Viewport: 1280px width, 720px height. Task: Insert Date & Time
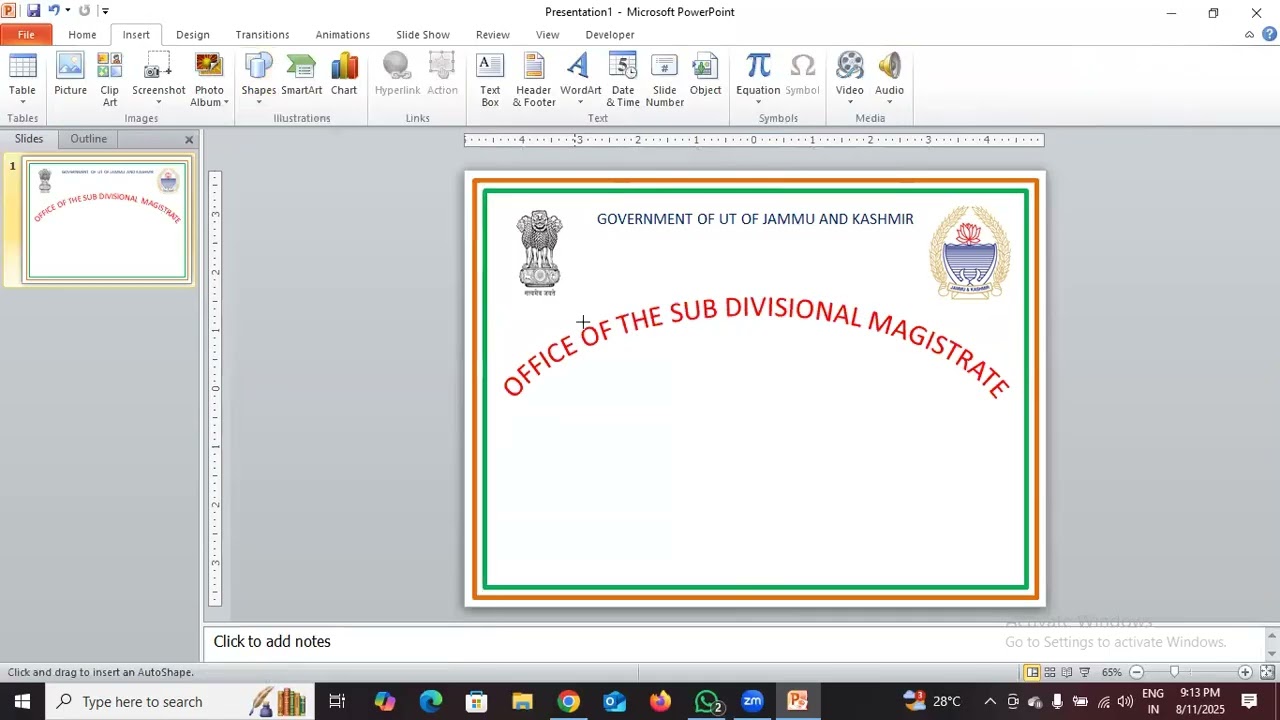pos(622,79)
